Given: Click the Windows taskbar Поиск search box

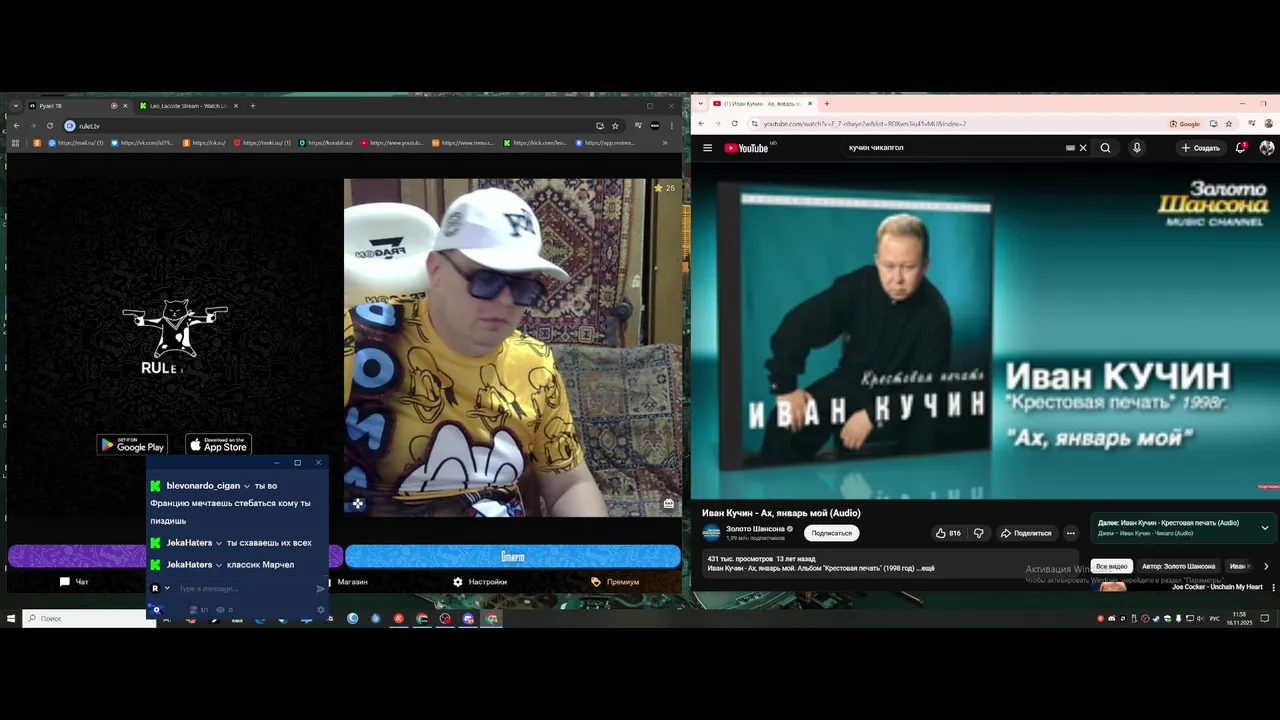Looking at the screenshot, I should pos(90,619).
